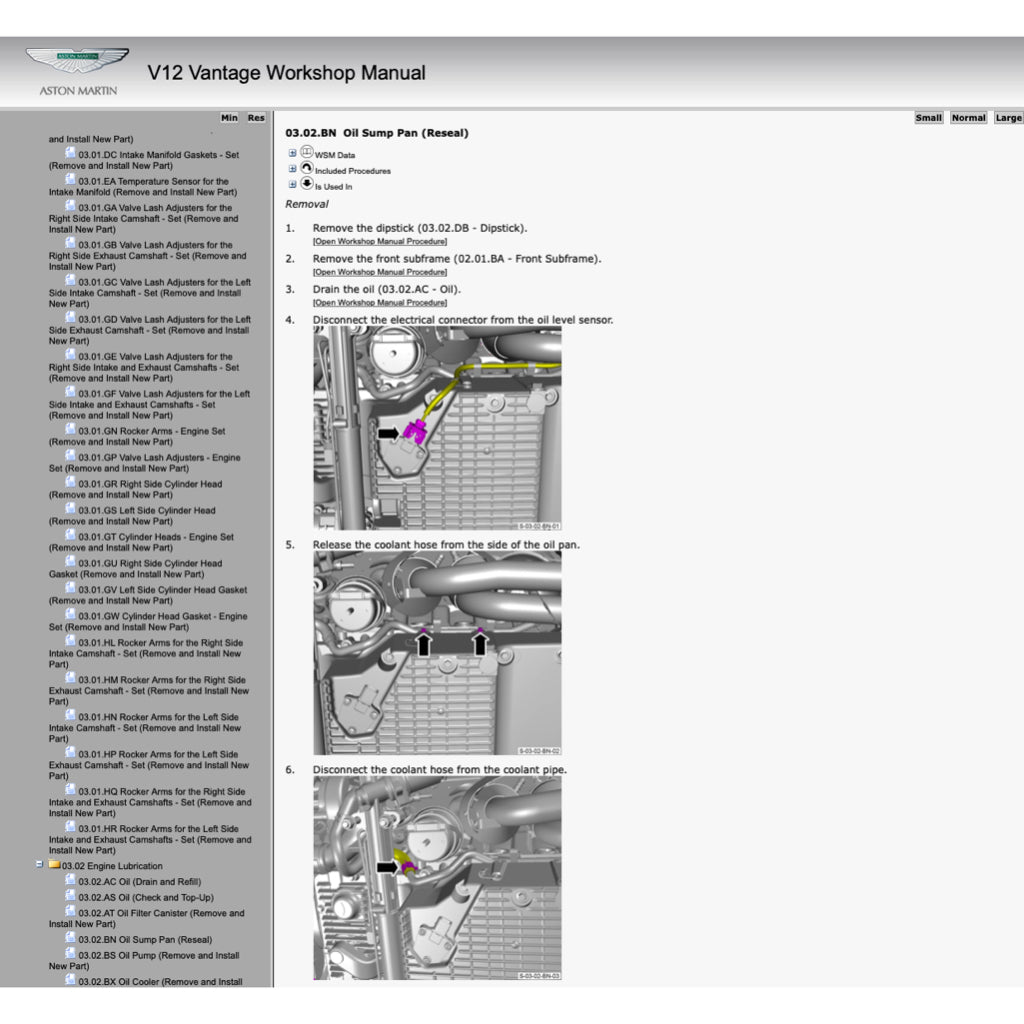Open the WSM Data book icon

point(306,153)
